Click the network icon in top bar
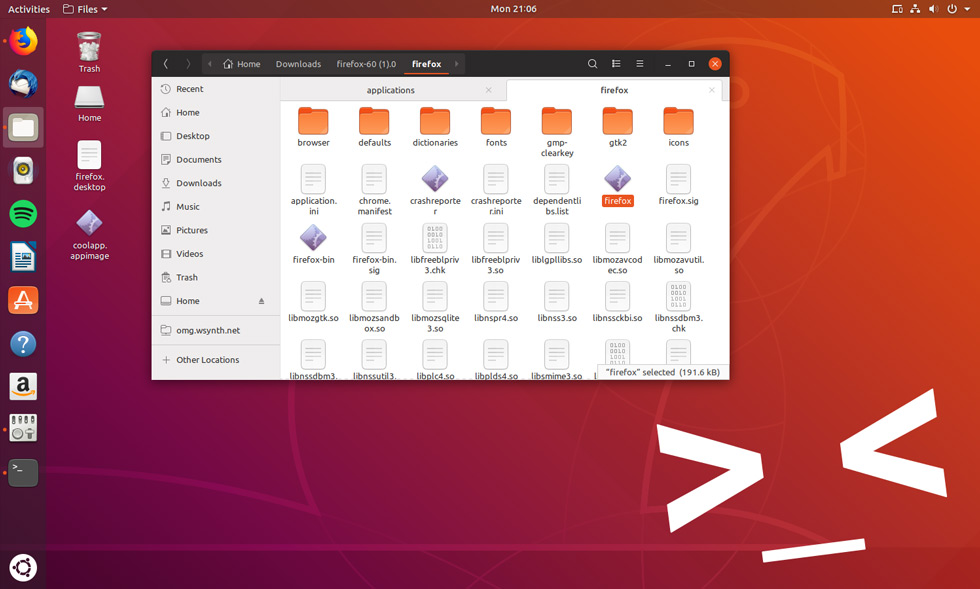The height and width of the screenshot is (589, 980). pyautogui.click(x=915, y=9)
